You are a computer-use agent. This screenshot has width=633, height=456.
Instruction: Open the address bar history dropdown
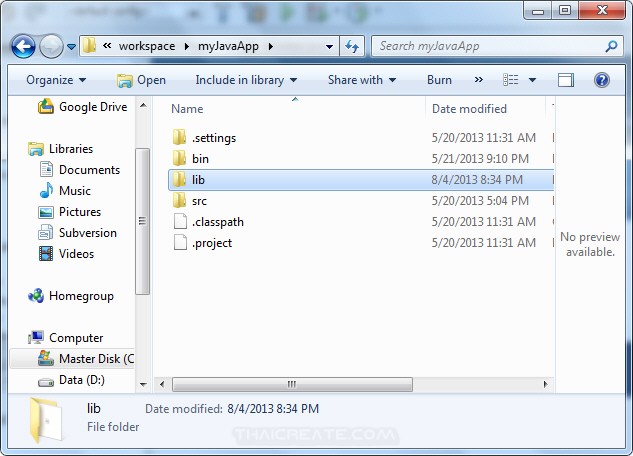(x=329, y=46)
